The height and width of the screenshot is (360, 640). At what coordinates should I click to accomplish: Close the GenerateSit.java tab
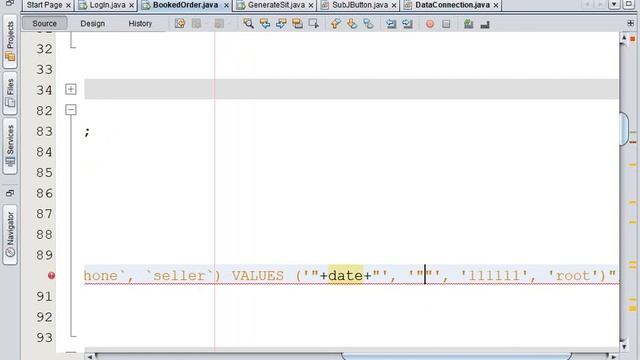[311, 5]
